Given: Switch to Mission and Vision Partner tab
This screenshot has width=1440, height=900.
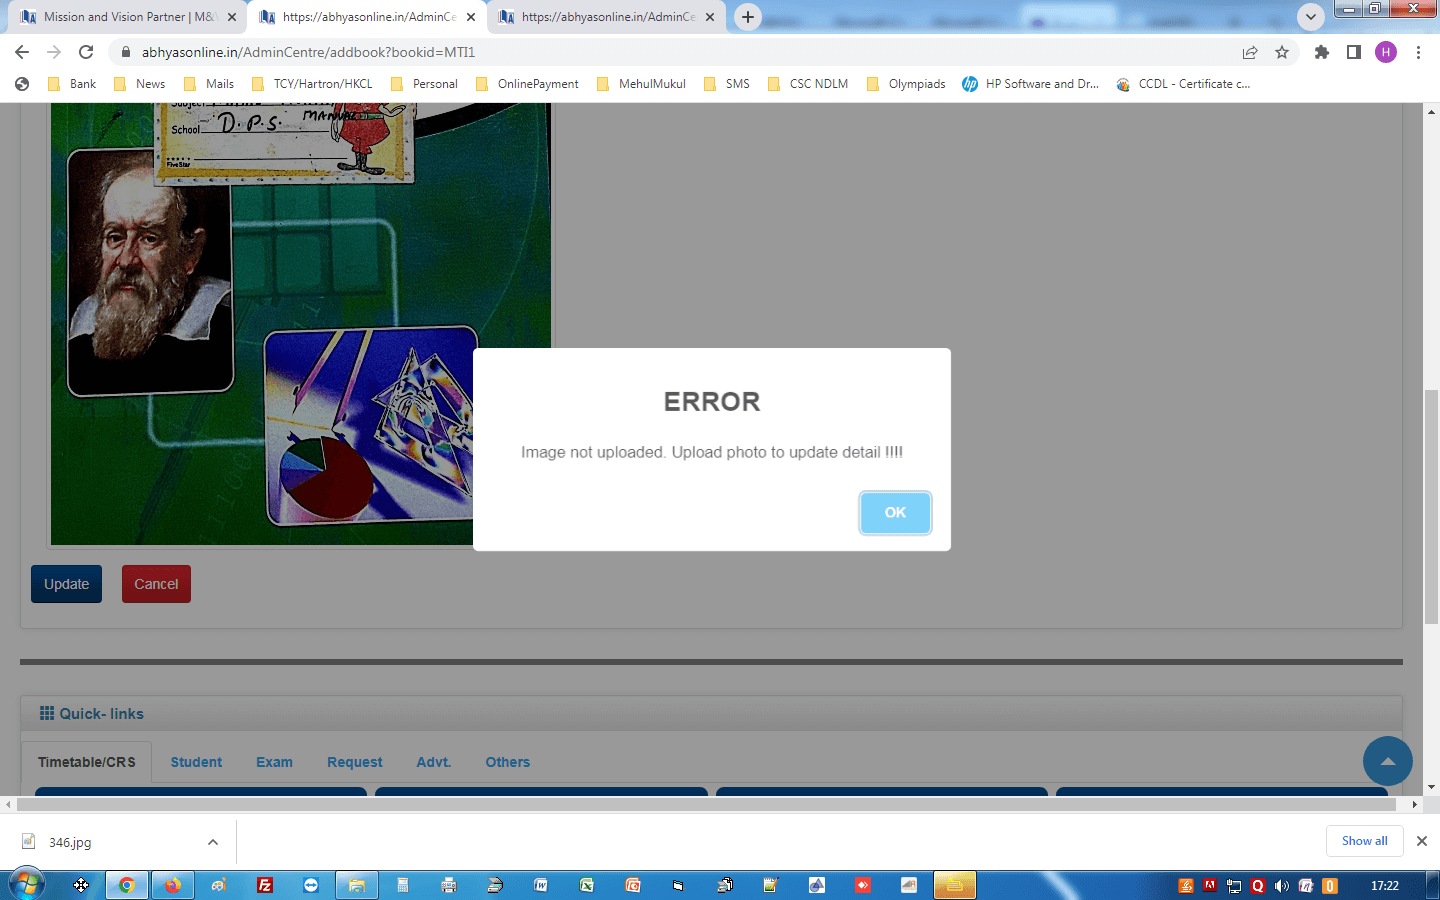Looking at the screenshot, I should [125, 17].
